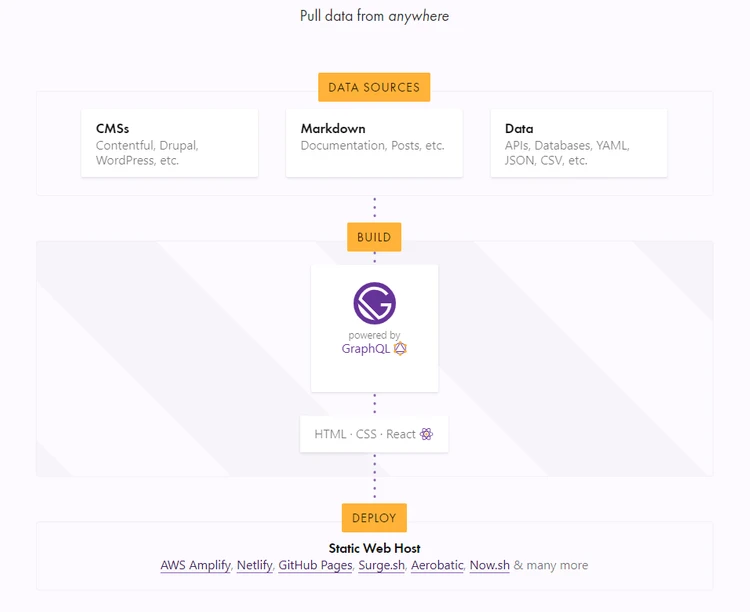
Task: Select the Data APIs card
Action: (x=579, y=143)
